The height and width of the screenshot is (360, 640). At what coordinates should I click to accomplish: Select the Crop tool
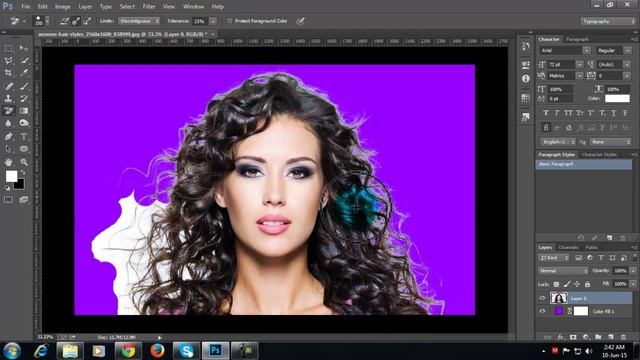coord(8,73)
